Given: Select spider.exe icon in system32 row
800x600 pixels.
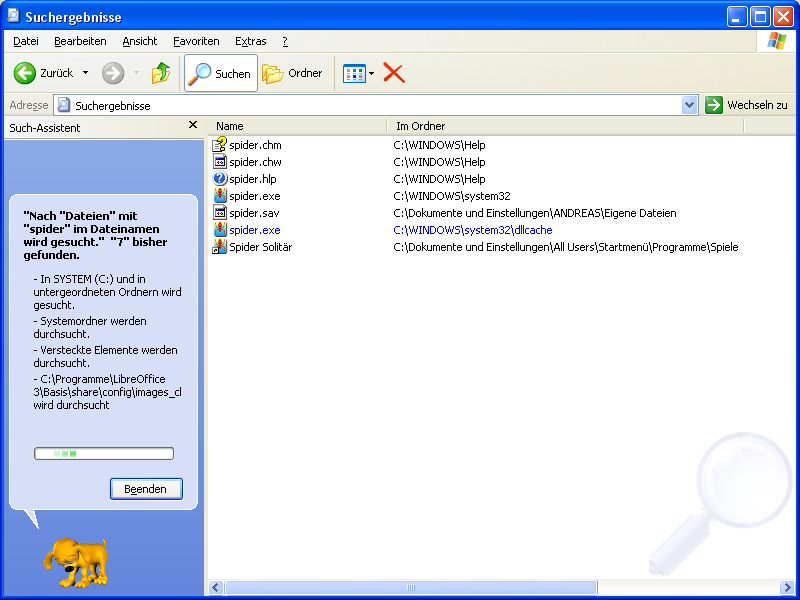Looking at the screenshot, I should 219,196.
